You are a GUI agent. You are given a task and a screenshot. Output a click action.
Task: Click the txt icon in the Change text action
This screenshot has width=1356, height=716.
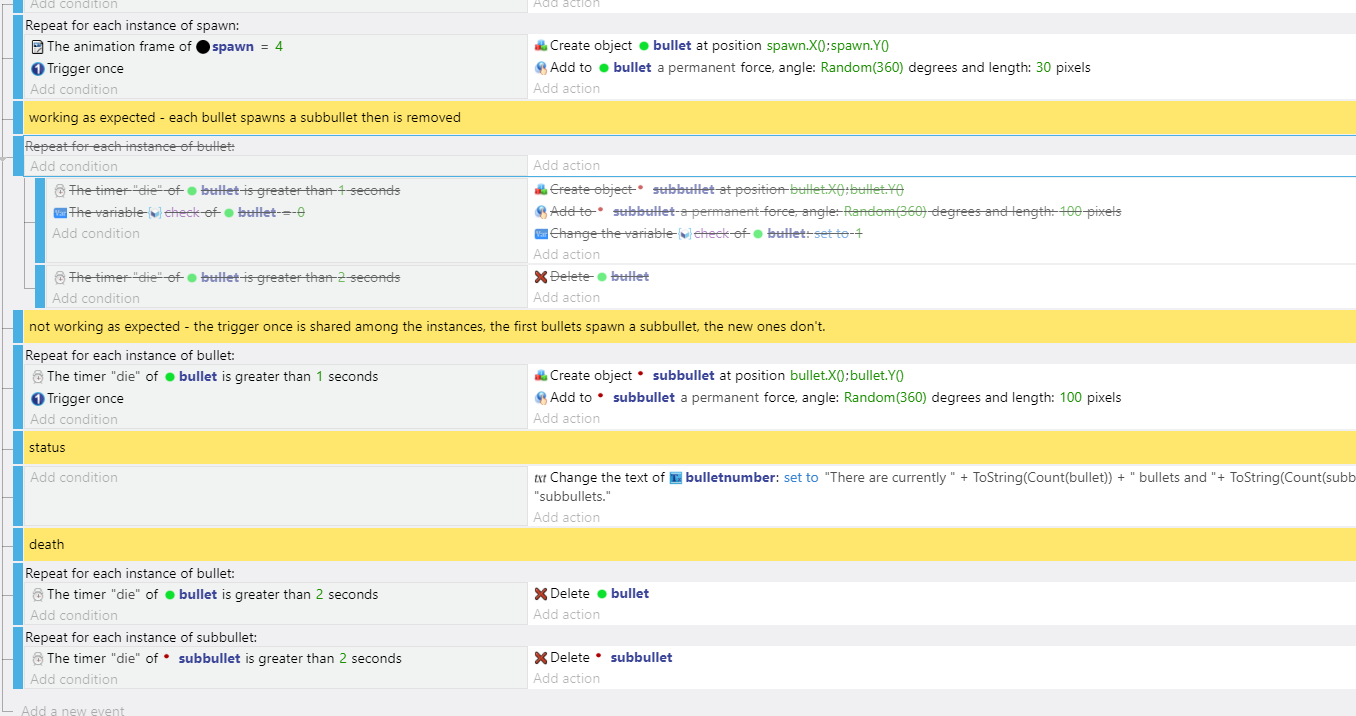[x=540, y=477]
